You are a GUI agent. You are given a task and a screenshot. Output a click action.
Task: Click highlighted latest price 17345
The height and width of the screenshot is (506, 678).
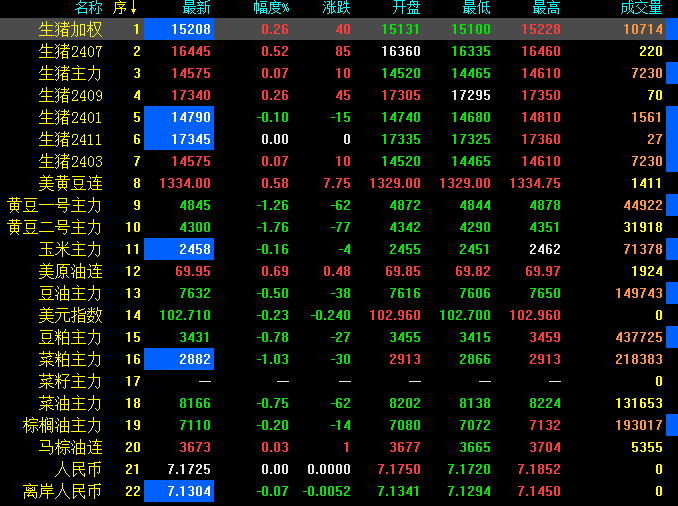179,139
